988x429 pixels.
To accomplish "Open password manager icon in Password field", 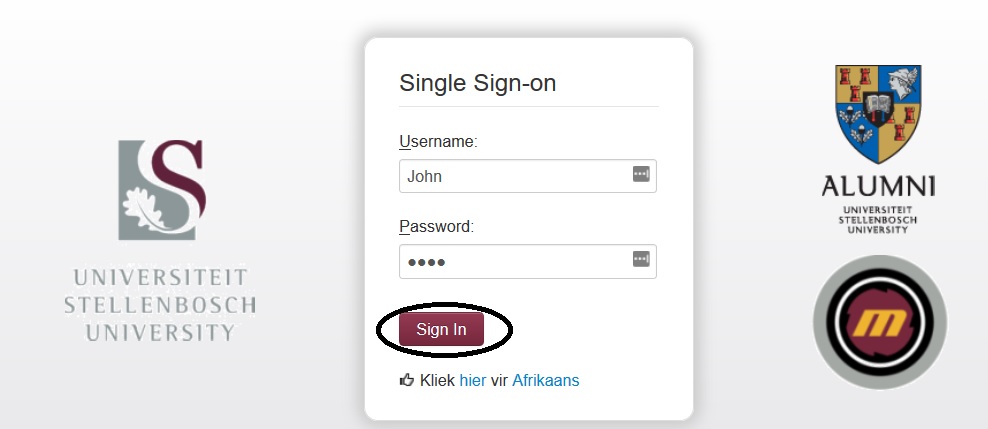I will pyautogui.click(x=641, y=260).
